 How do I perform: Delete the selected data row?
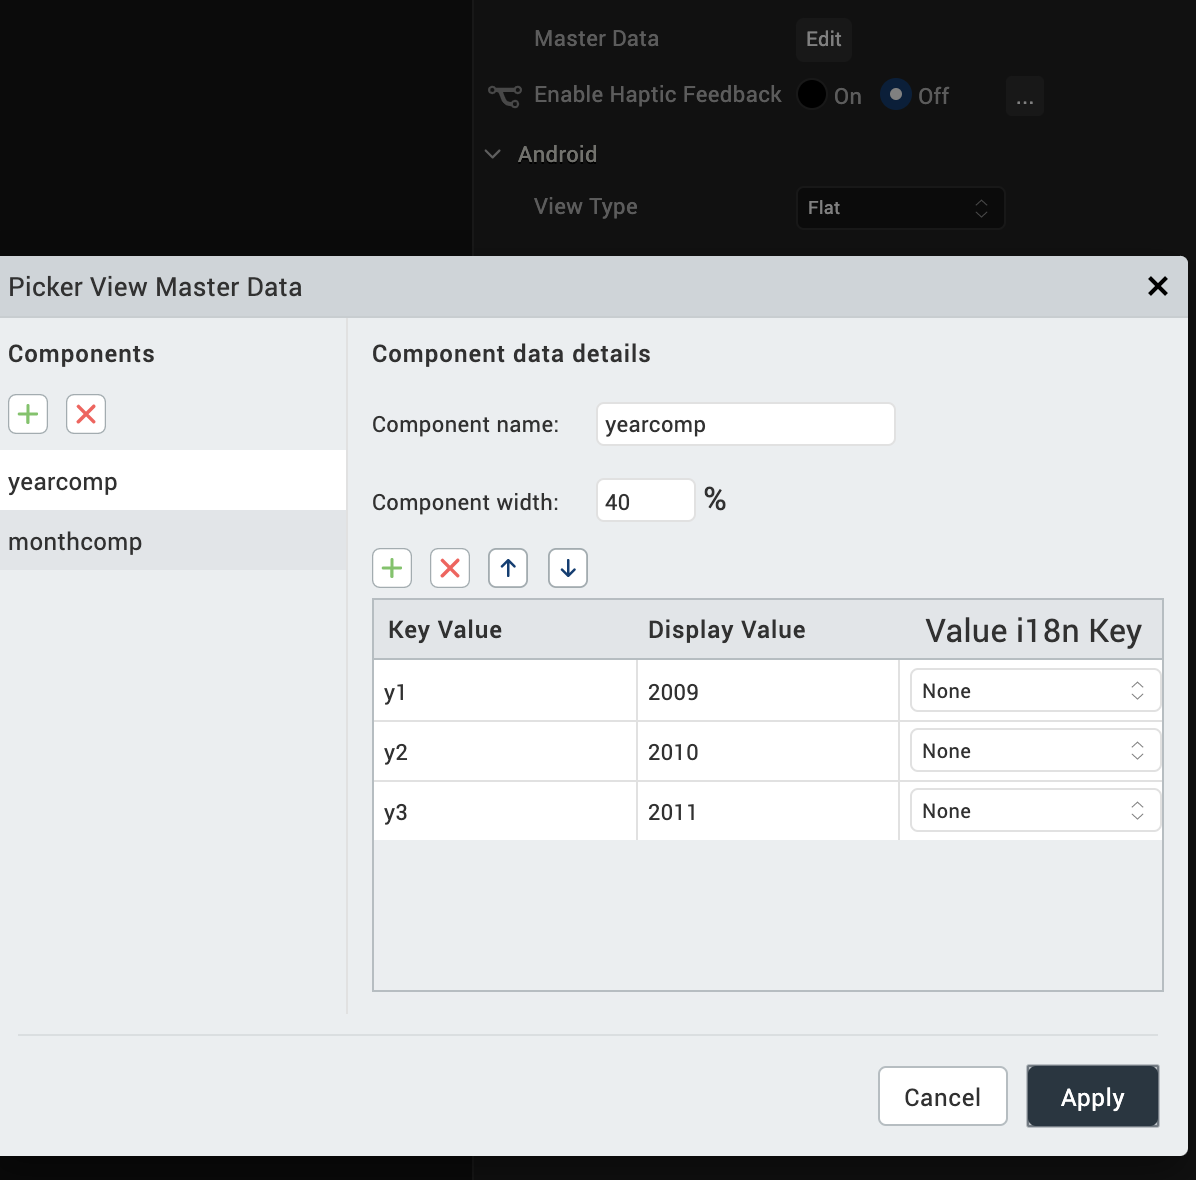pyautogui.click(x=450, y=568)
